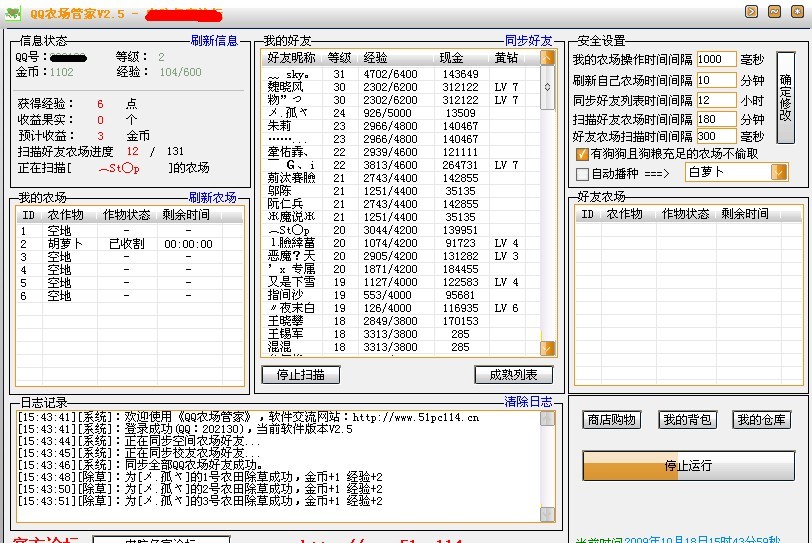Select plot 6 空地 row in 我的农场
This screenshot has height=543, width=812.
tap(129, 296)
